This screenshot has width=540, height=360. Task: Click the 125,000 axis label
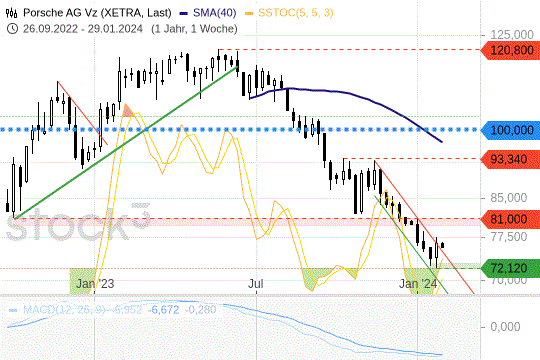point(512,34)
